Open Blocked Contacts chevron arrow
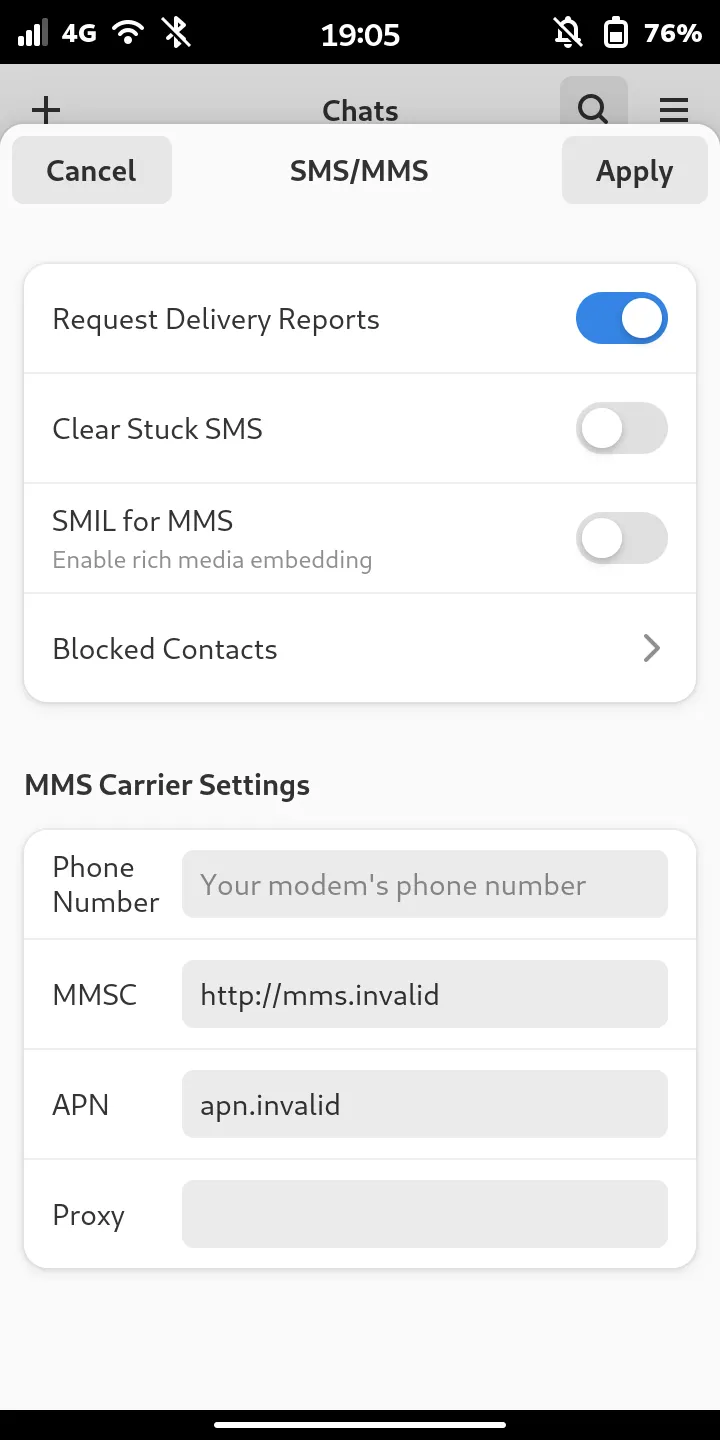 [651, 649]
